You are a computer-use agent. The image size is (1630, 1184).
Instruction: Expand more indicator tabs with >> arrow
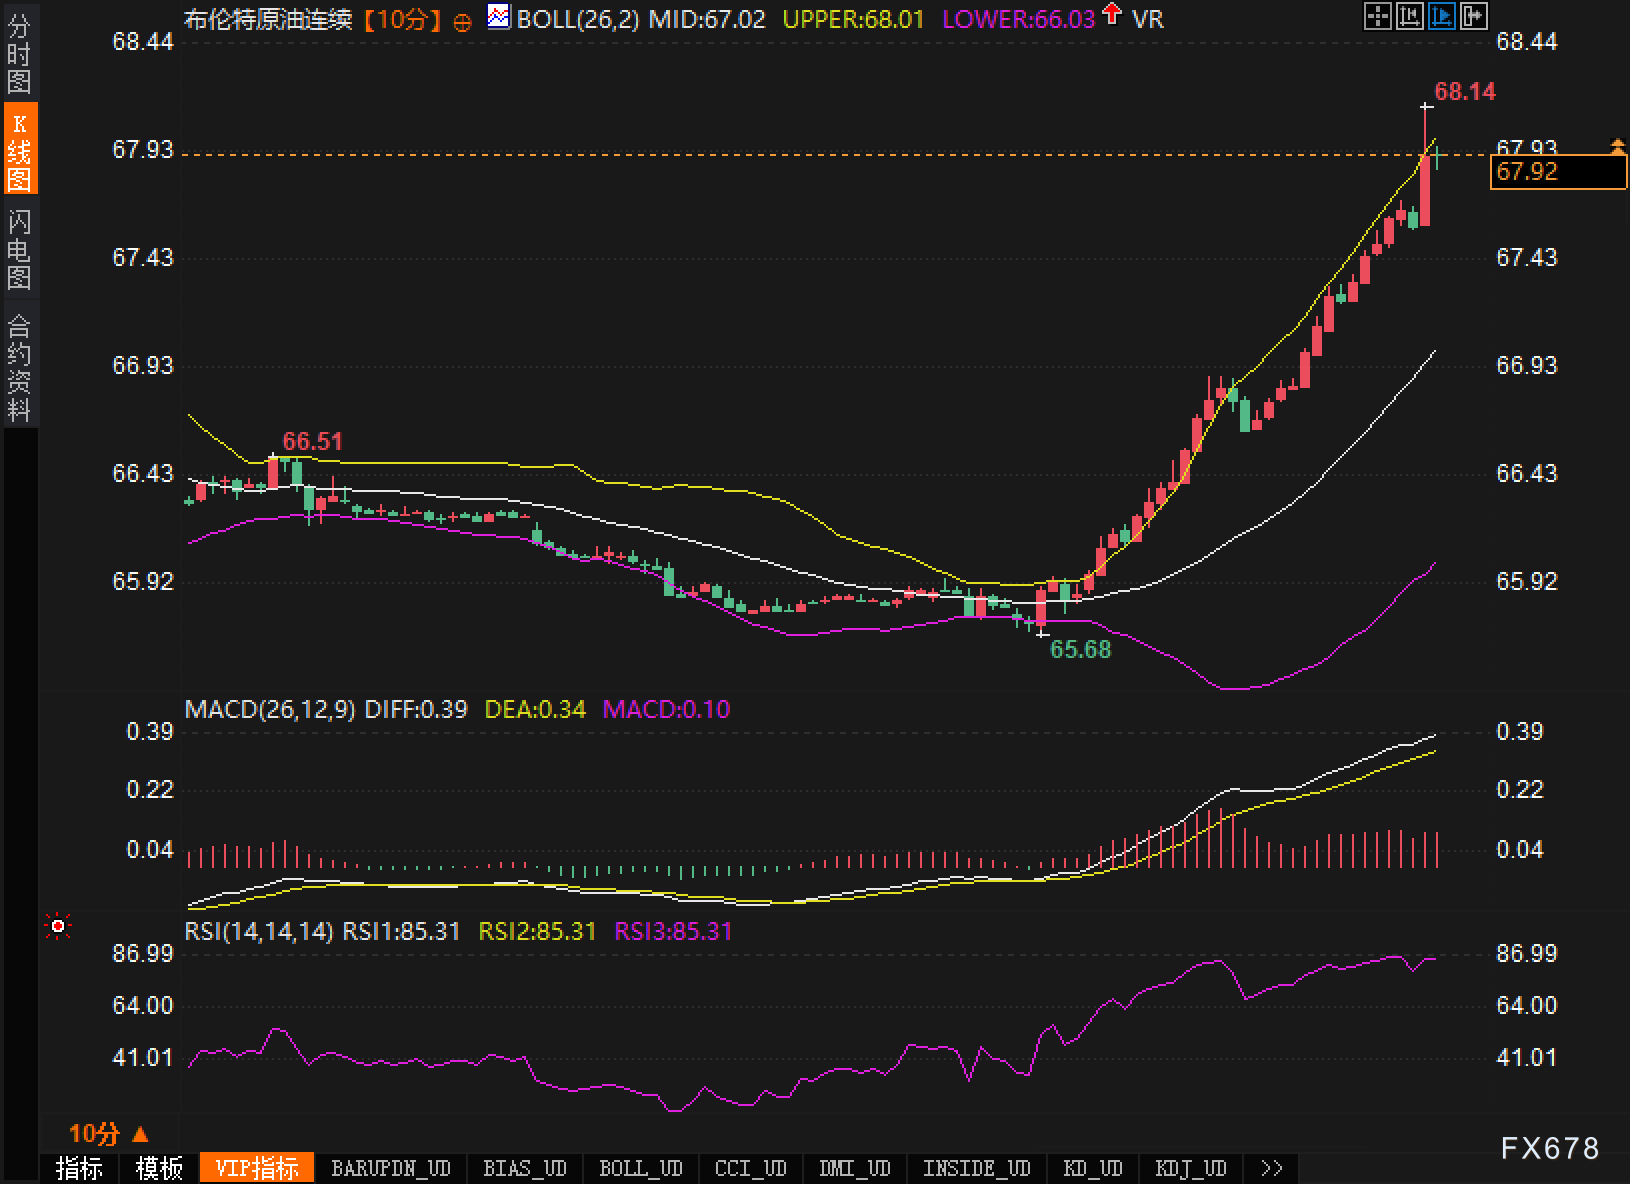click(1271, 1168)
